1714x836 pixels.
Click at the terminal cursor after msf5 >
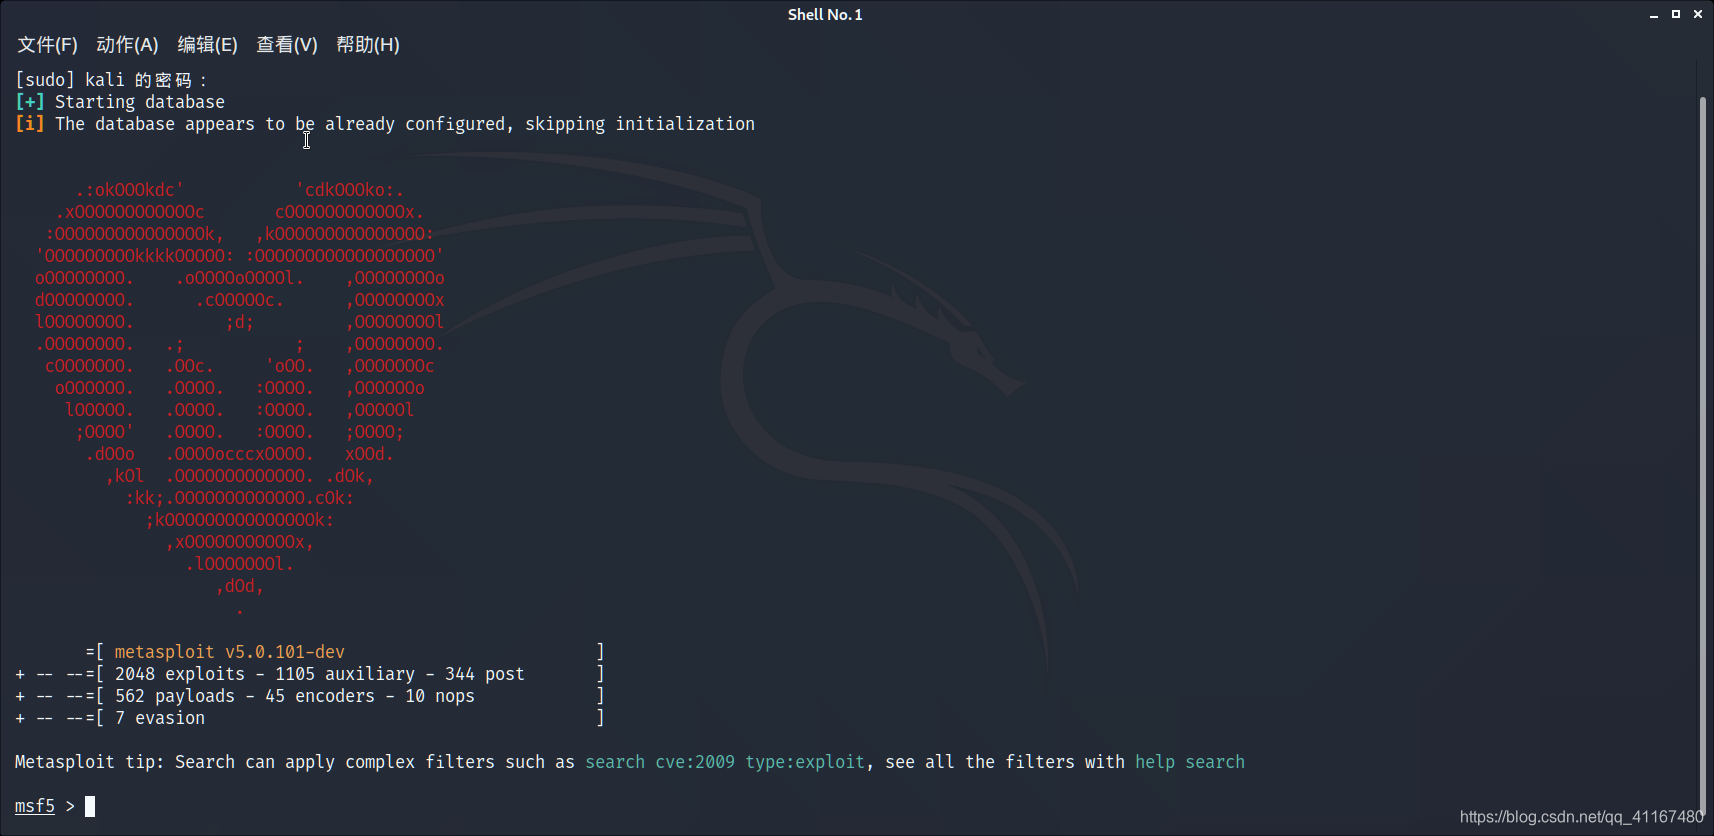(90, 806)
